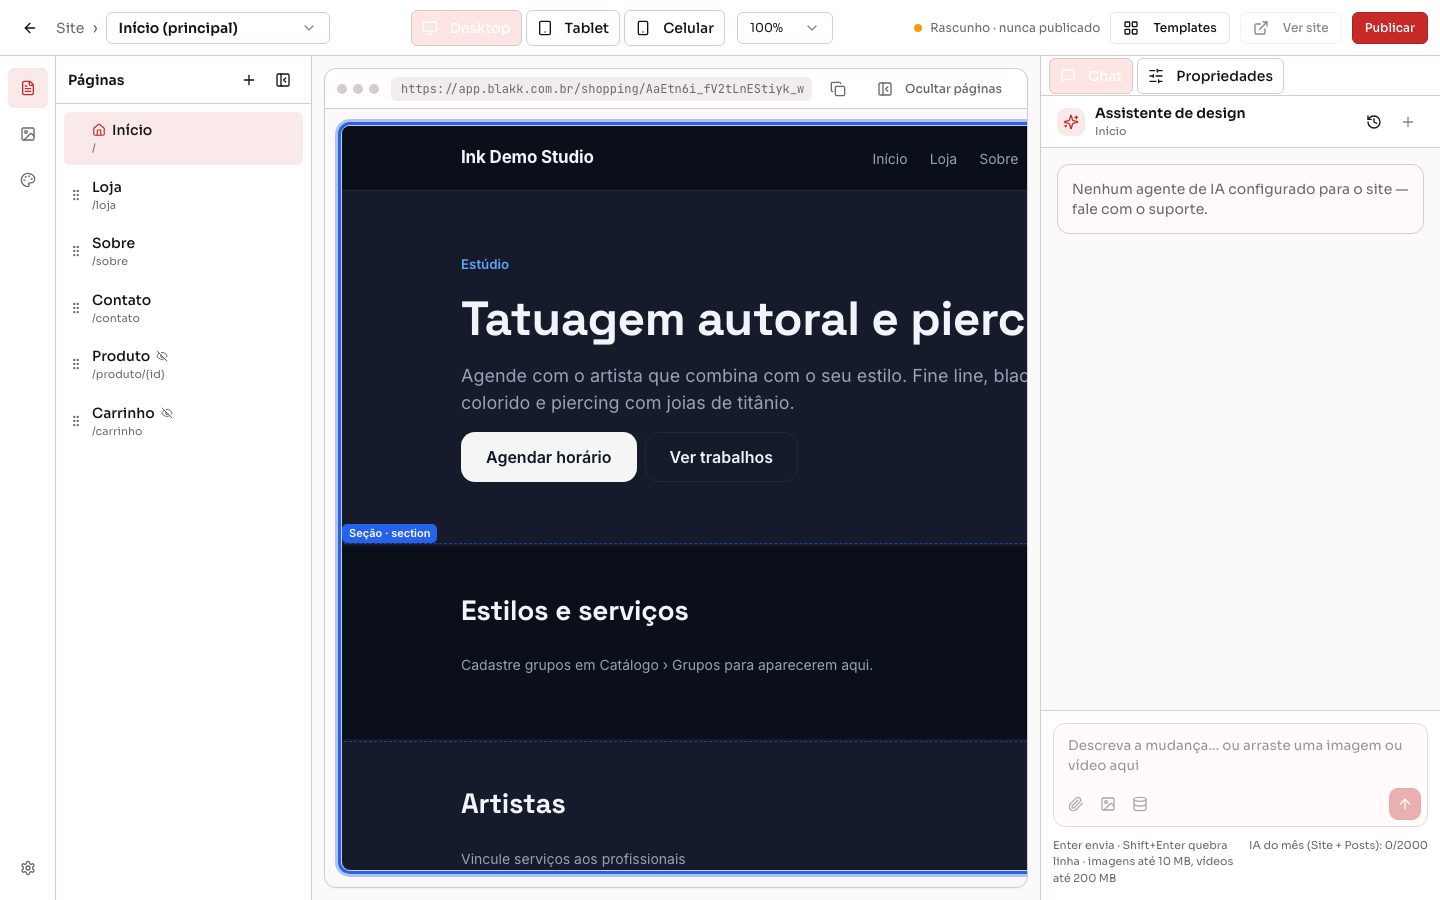Image resolution: width=1440 pixels, height=900 pixels.
Task: Click Agendar horário button in preview
Action: [549, 457]
